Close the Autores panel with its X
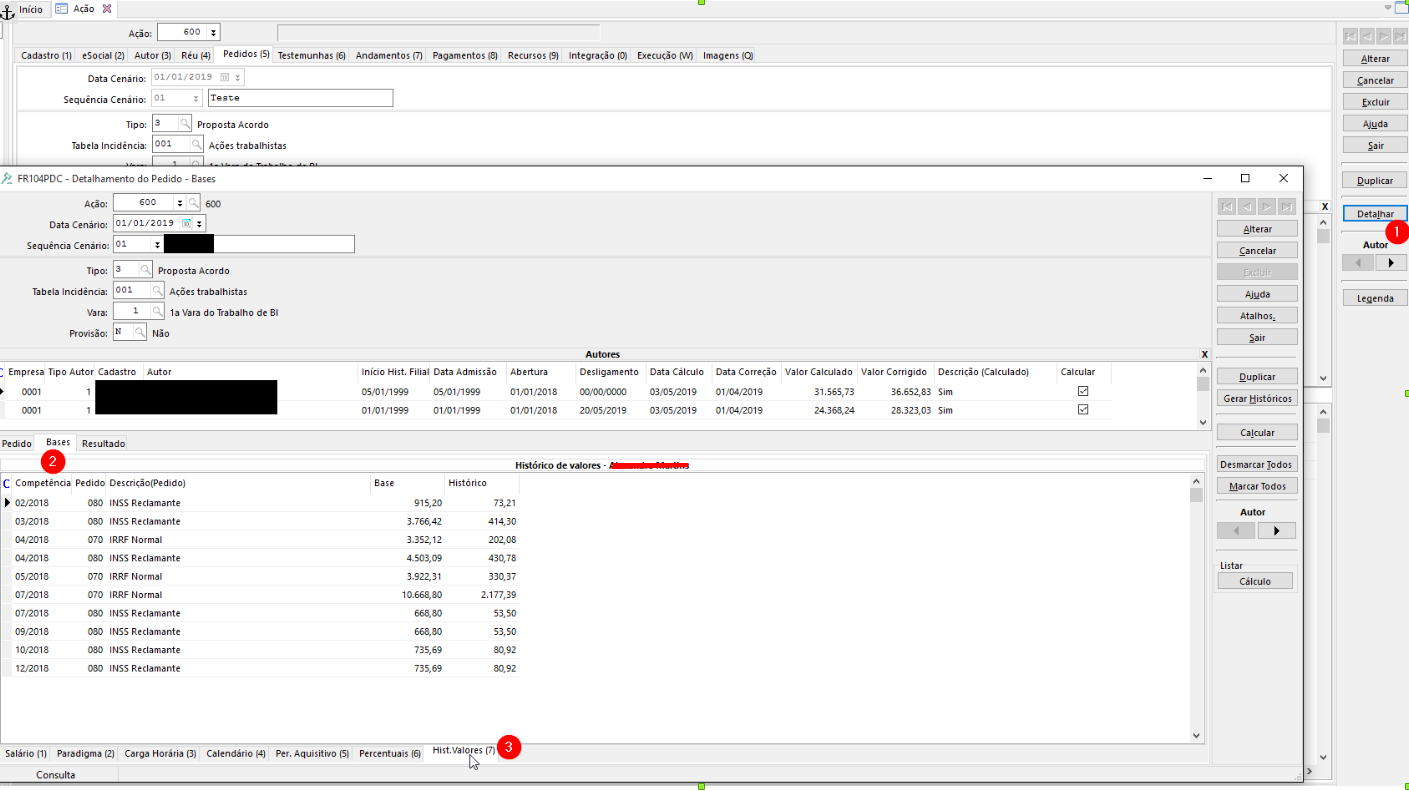This screenshot has width=1409, height=791. tap(1204, 355)
